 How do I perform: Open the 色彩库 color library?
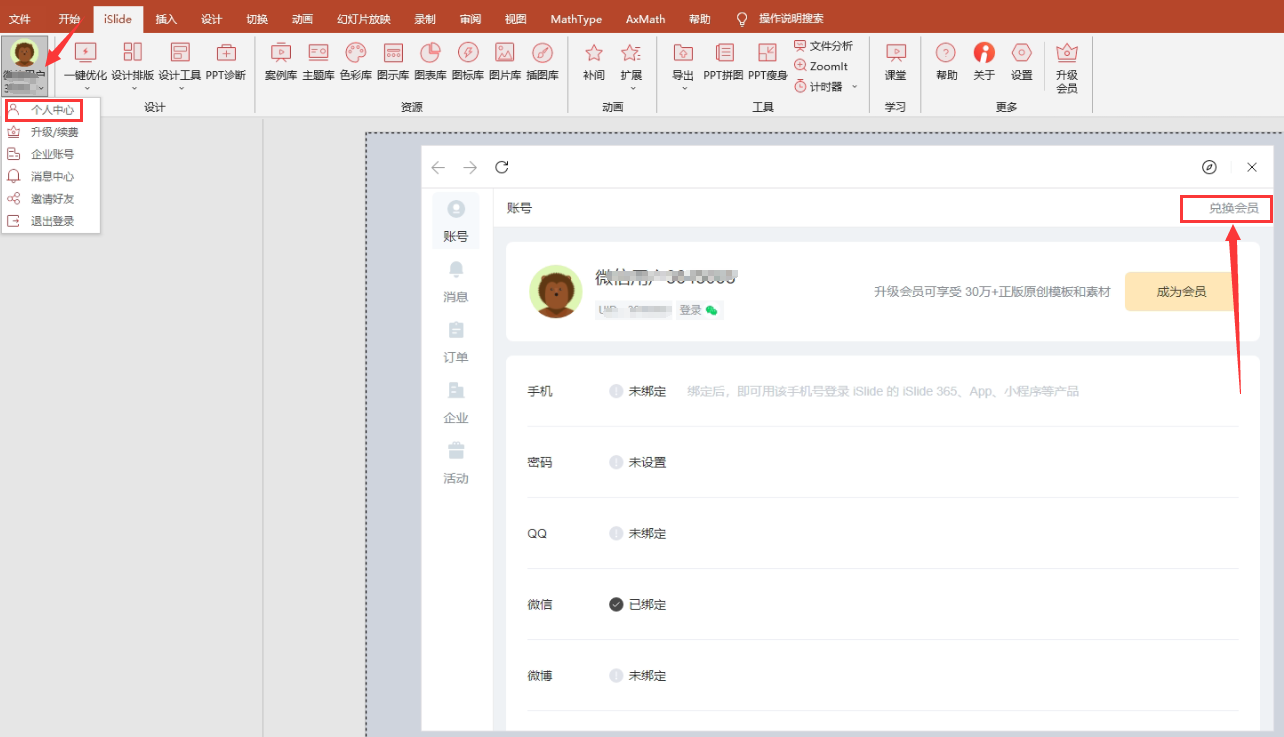tap(356, 61)
